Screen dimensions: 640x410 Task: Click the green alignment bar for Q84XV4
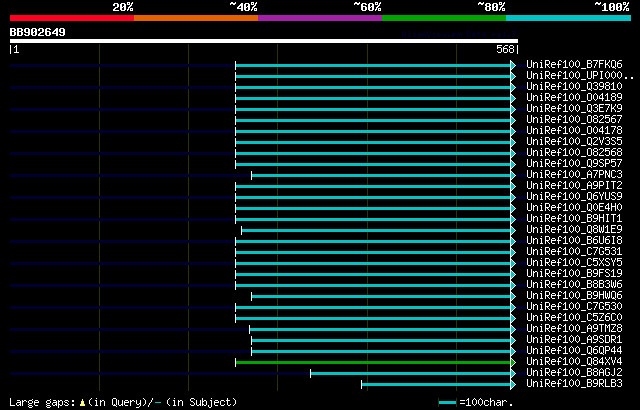pos(373,362)
